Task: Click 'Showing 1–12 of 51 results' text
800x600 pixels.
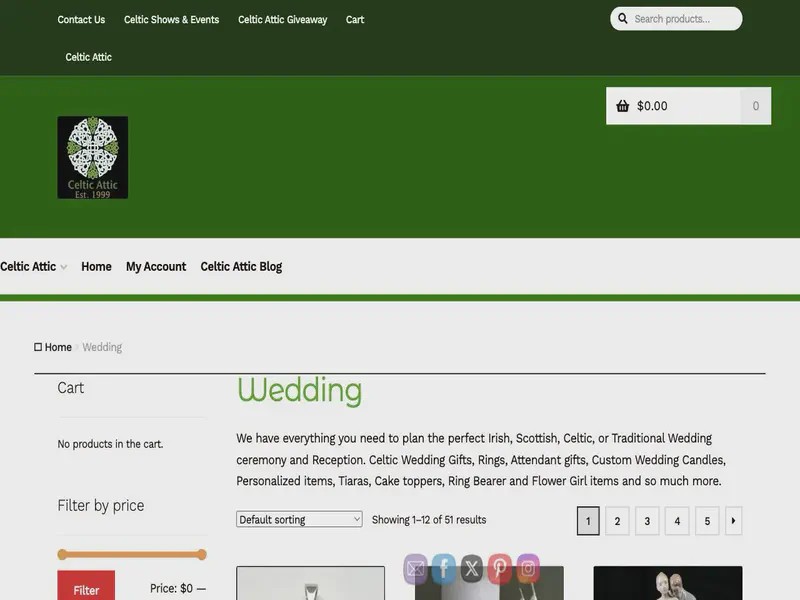Action: click(x=429, y=519)
